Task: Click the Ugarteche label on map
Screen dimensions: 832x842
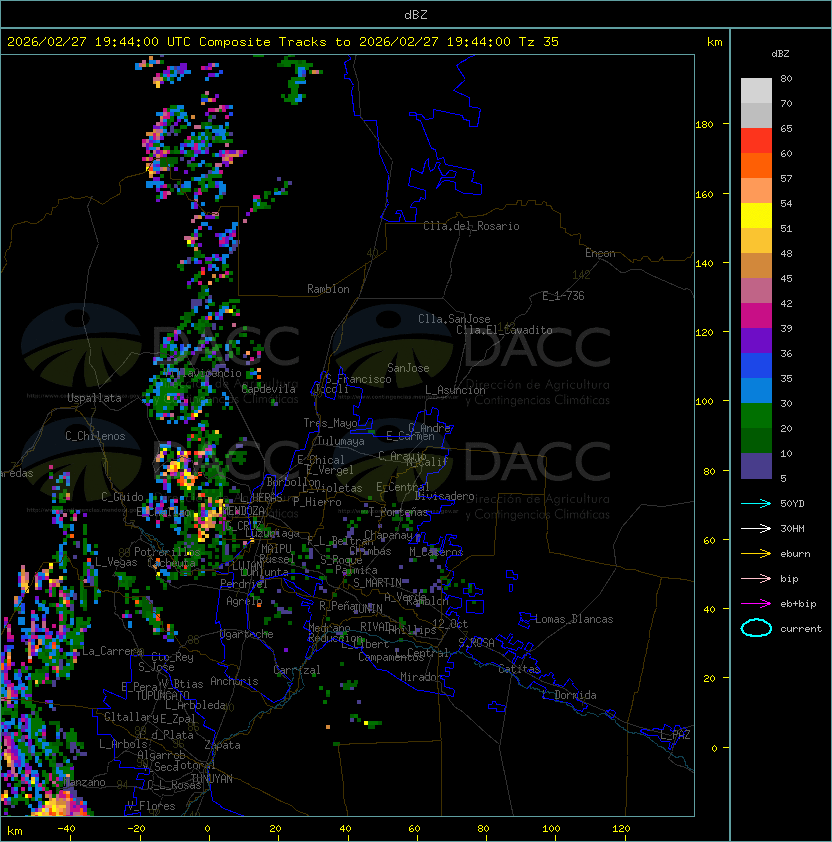Action: point(247,634)
